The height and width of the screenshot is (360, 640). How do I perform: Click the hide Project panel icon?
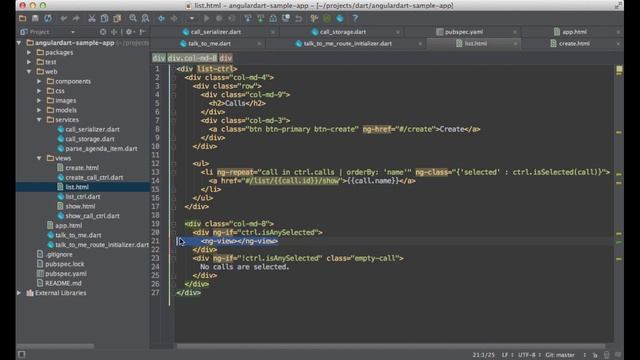point(142,32)
